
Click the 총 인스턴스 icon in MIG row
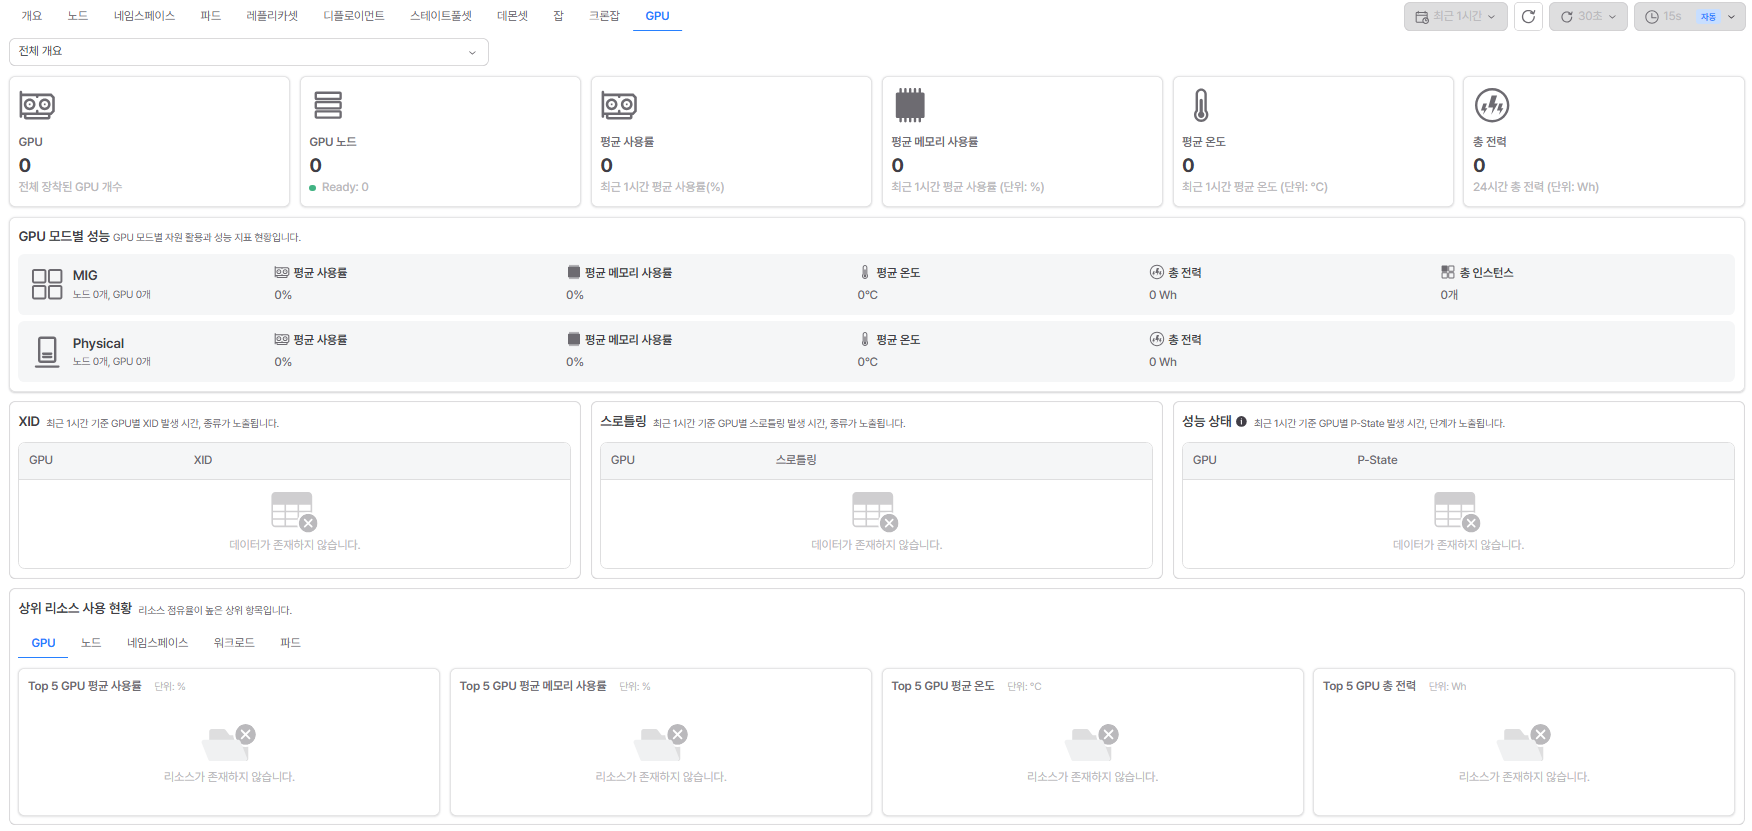pyautogui.click(x=1447, y=272)
